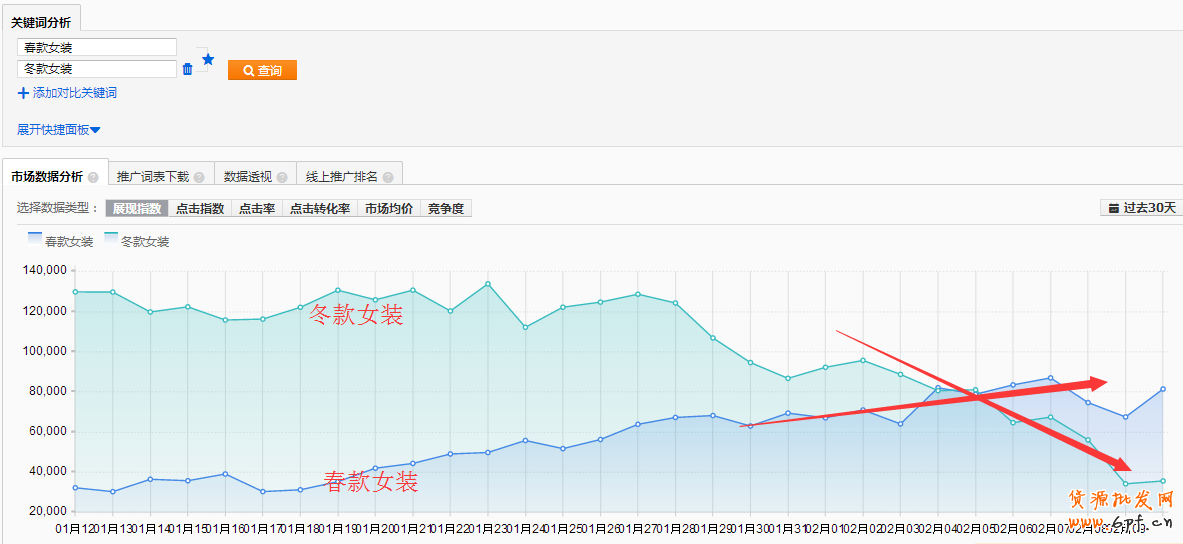Click the 春款女装 keyword input field
Viewport: 1183px width, 544px height.
pos(97,47)
